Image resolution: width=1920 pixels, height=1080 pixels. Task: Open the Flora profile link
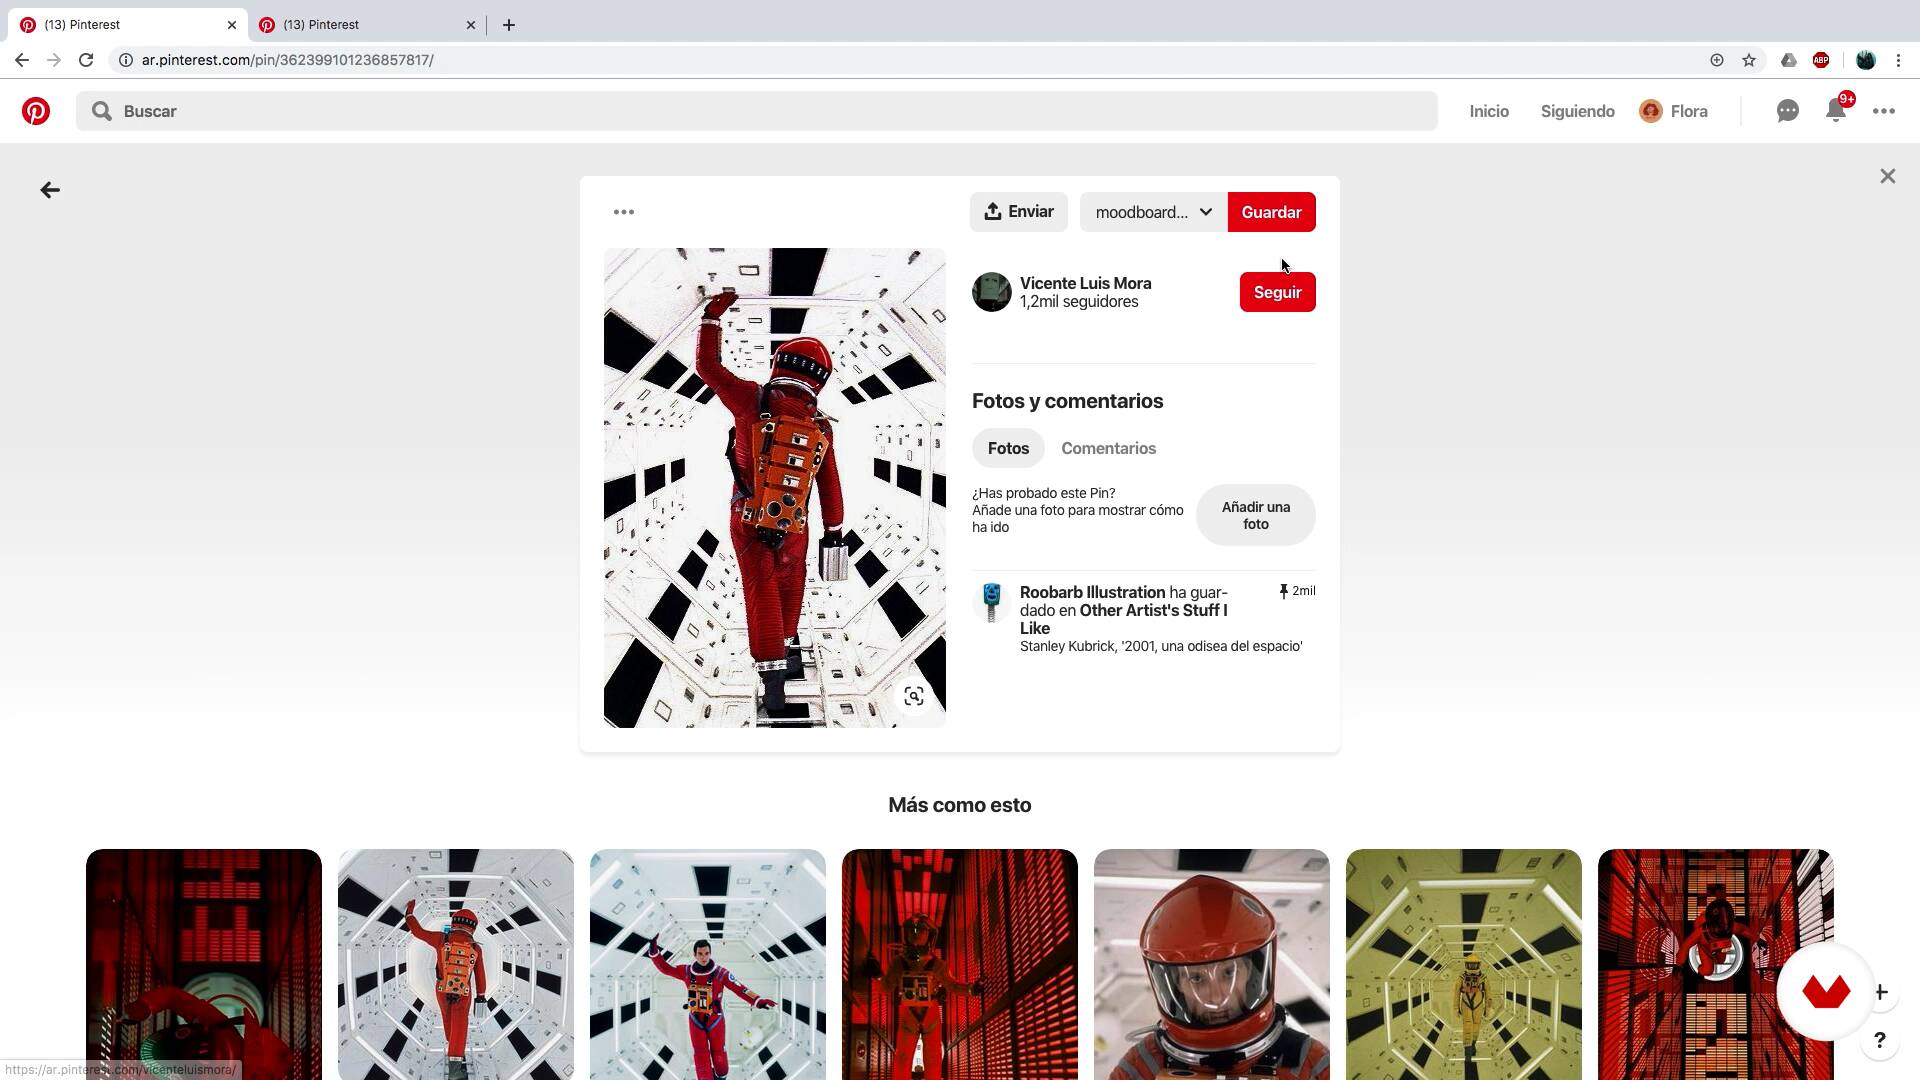(x=1674, y=111)
